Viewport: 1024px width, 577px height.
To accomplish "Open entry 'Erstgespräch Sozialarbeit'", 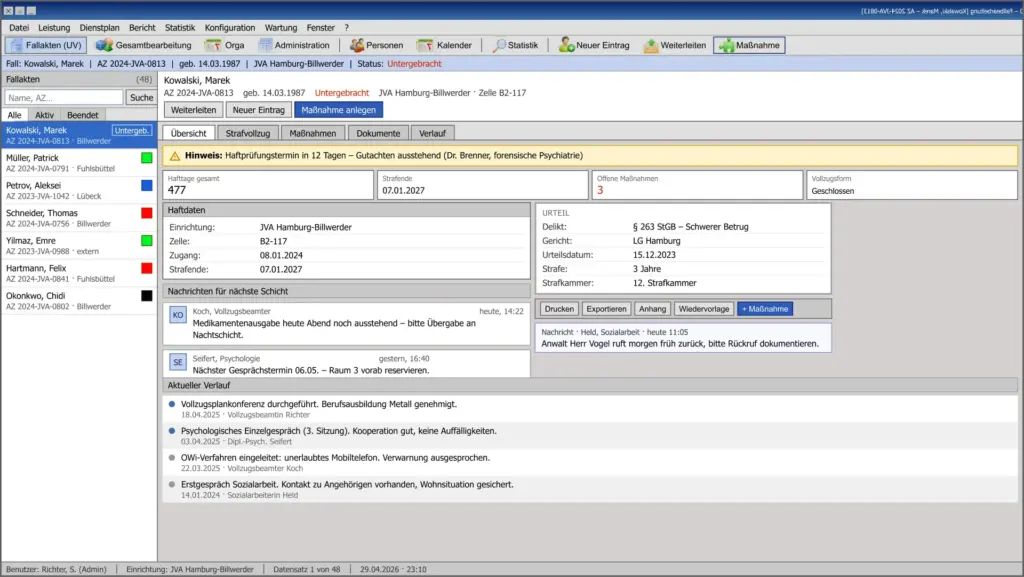I will coord(590,489).
